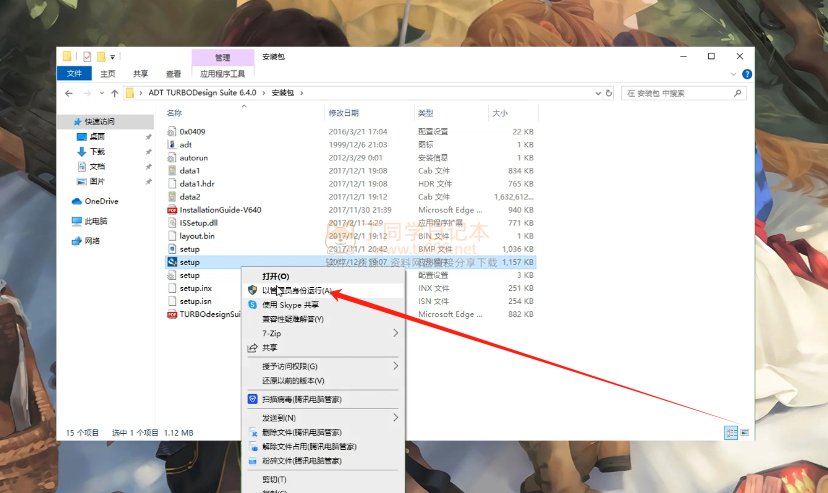Open 图片 in the navigation pane
The image size is (828, 493).
[97, 181]
